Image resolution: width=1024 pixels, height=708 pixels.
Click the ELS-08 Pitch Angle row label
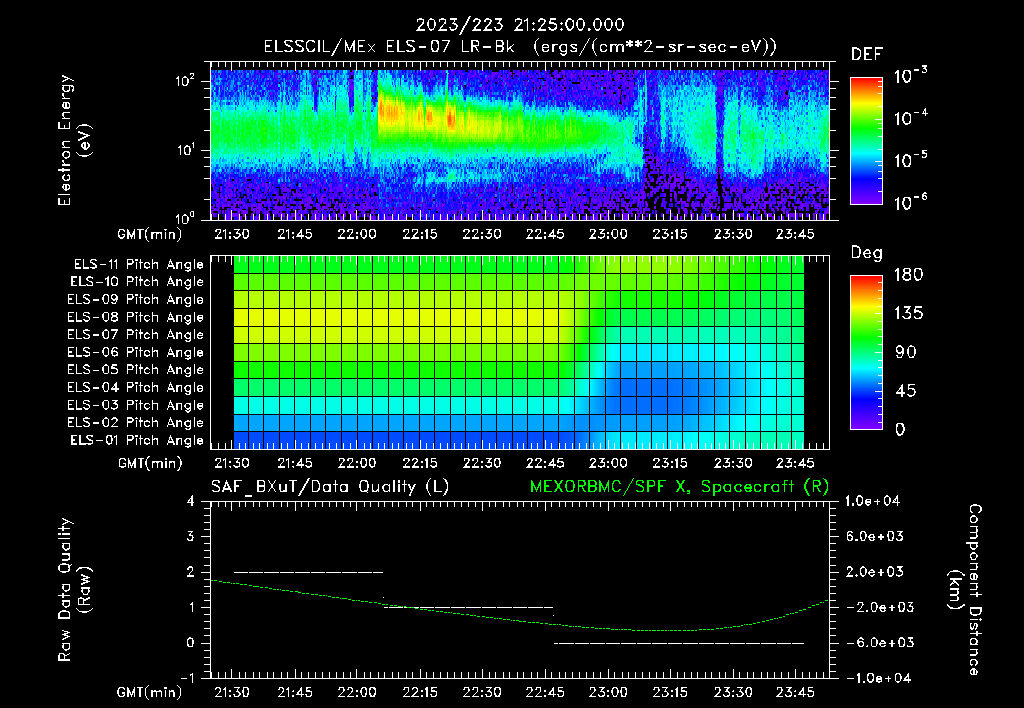pyautogui.click(x=135, y=317)
